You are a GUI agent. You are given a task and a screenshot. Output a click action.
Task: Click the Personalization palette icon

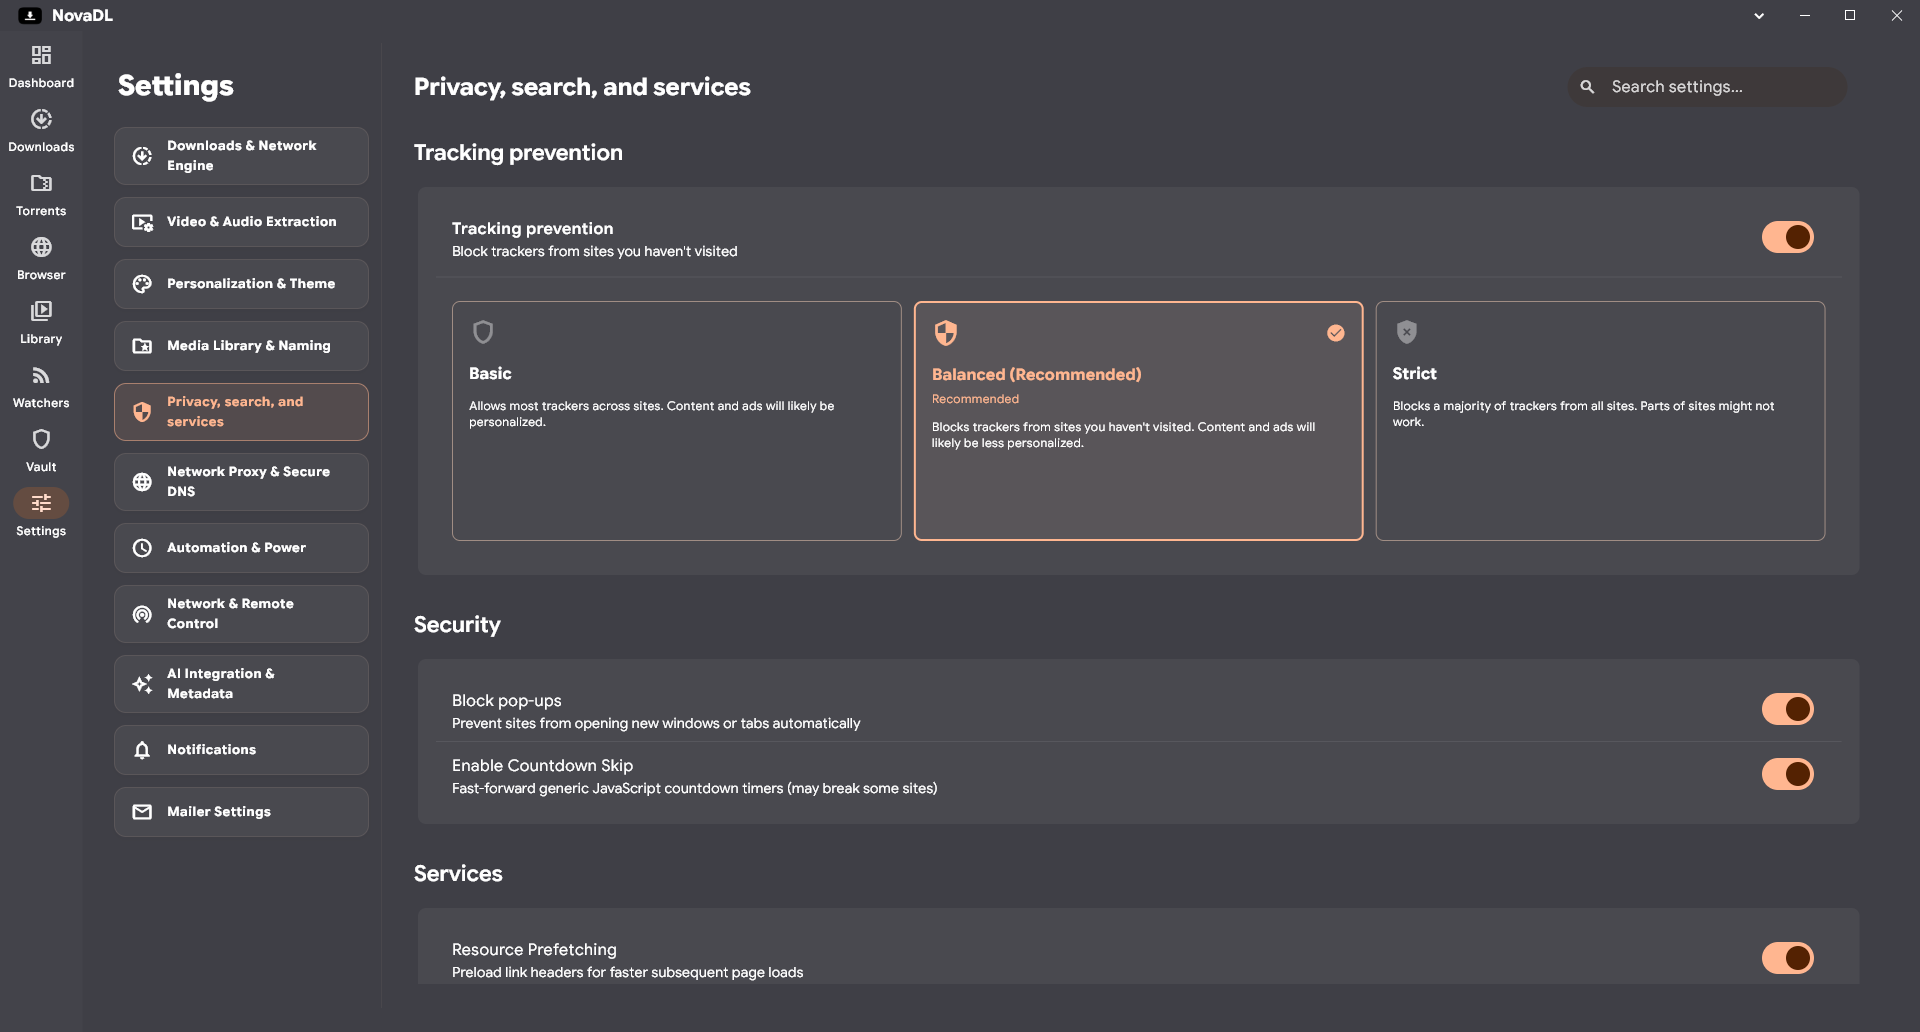pos(142,284)
